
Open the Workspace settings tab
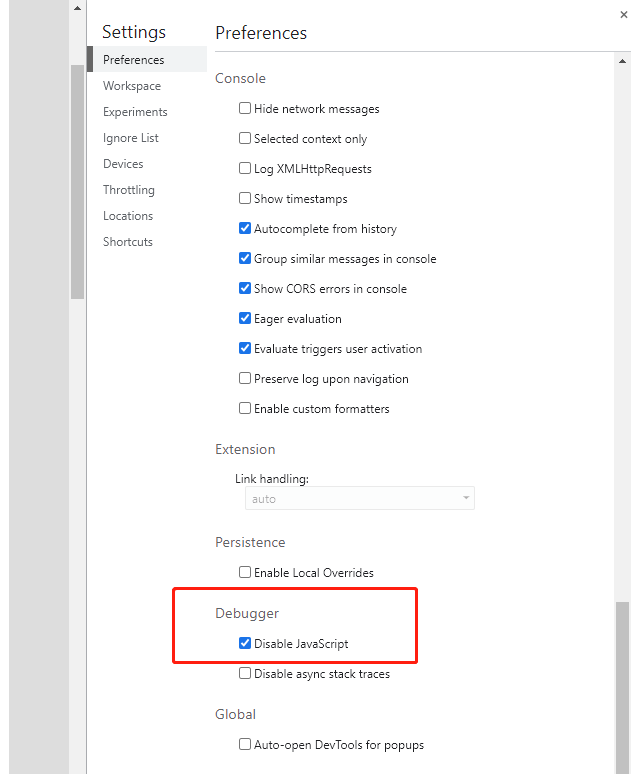tap(132, 86)
